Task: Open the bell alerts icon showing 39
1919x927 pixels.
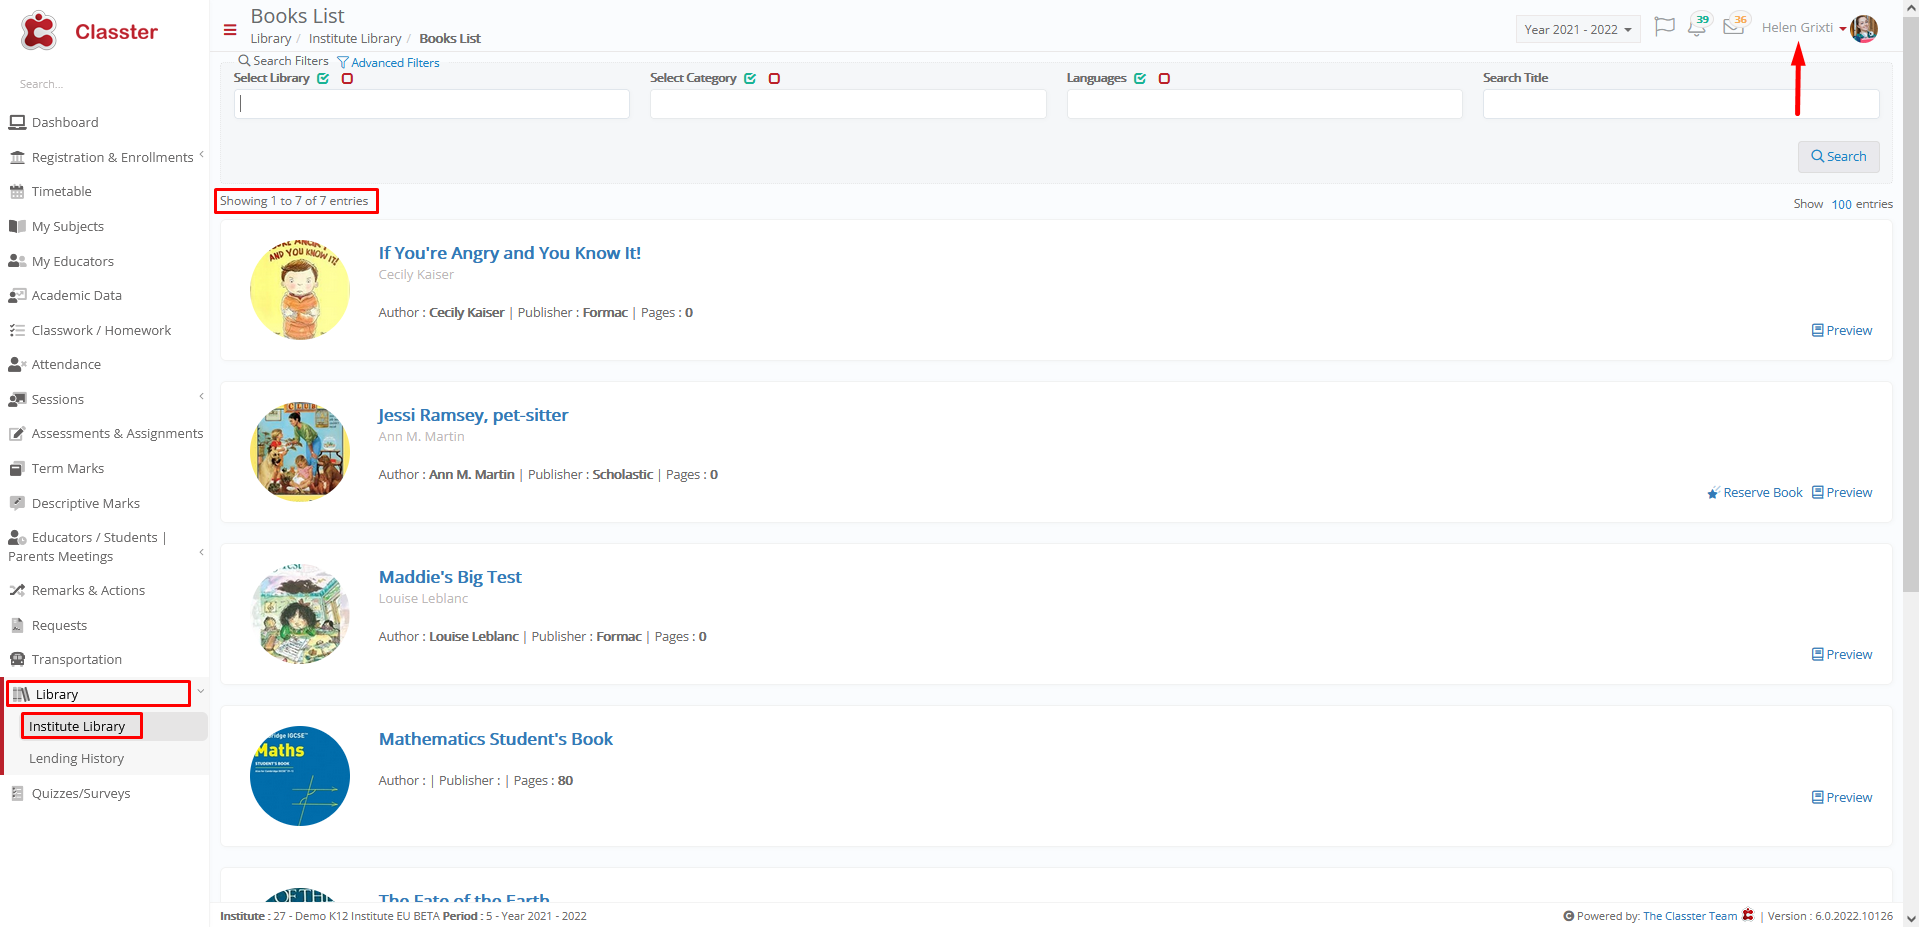Action: [x=1697, y=27]
